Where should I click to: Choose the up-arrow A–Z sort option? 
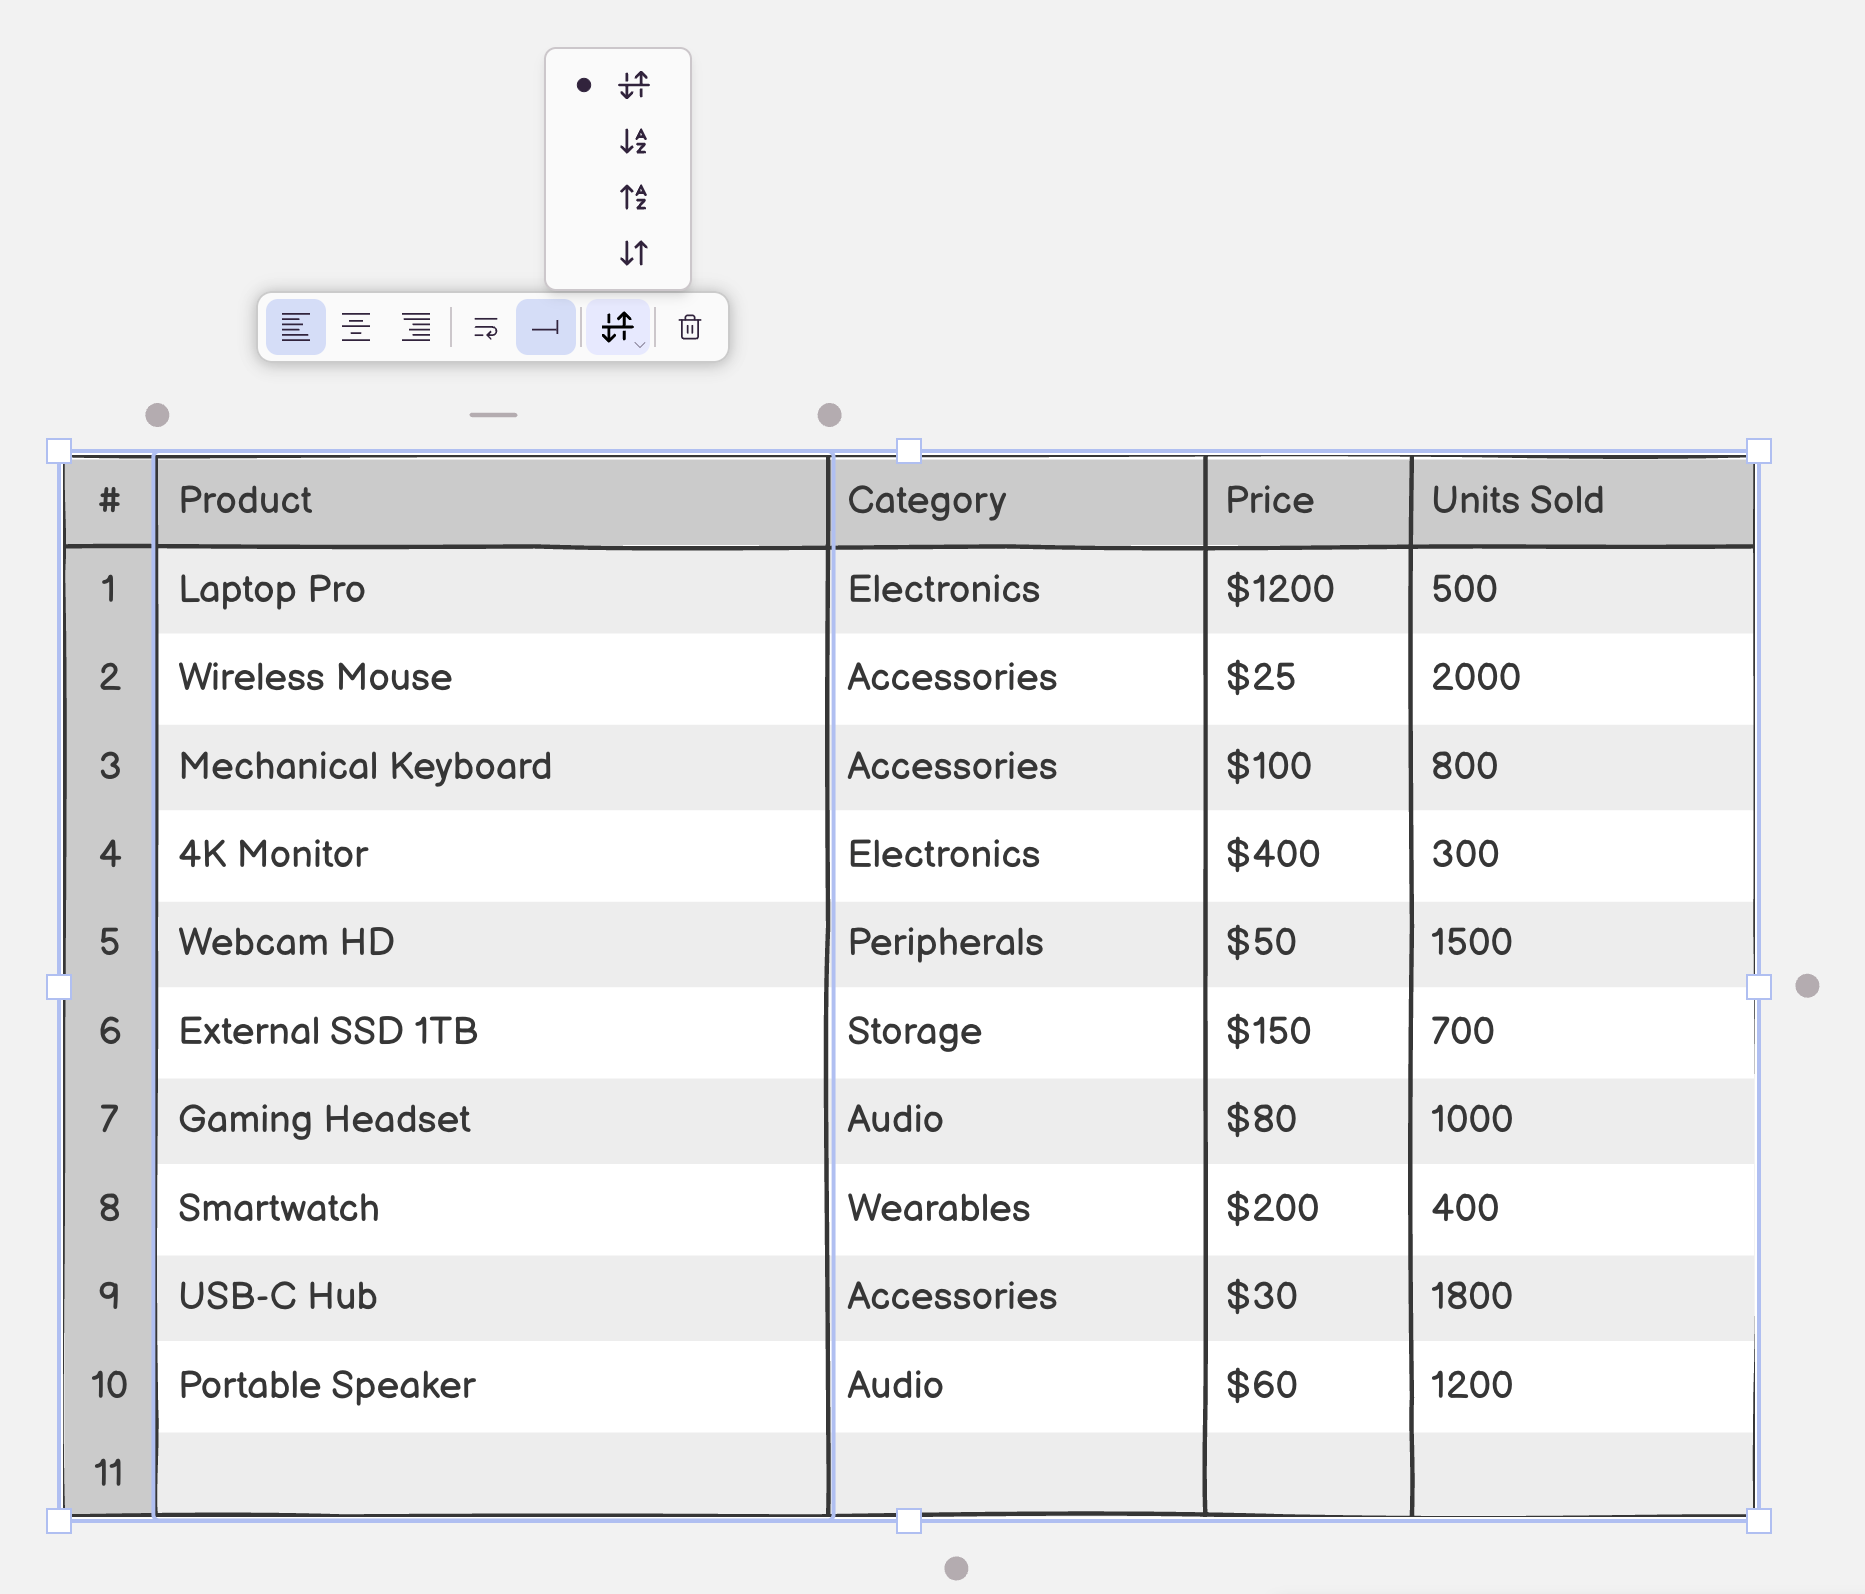click(633, 197)
